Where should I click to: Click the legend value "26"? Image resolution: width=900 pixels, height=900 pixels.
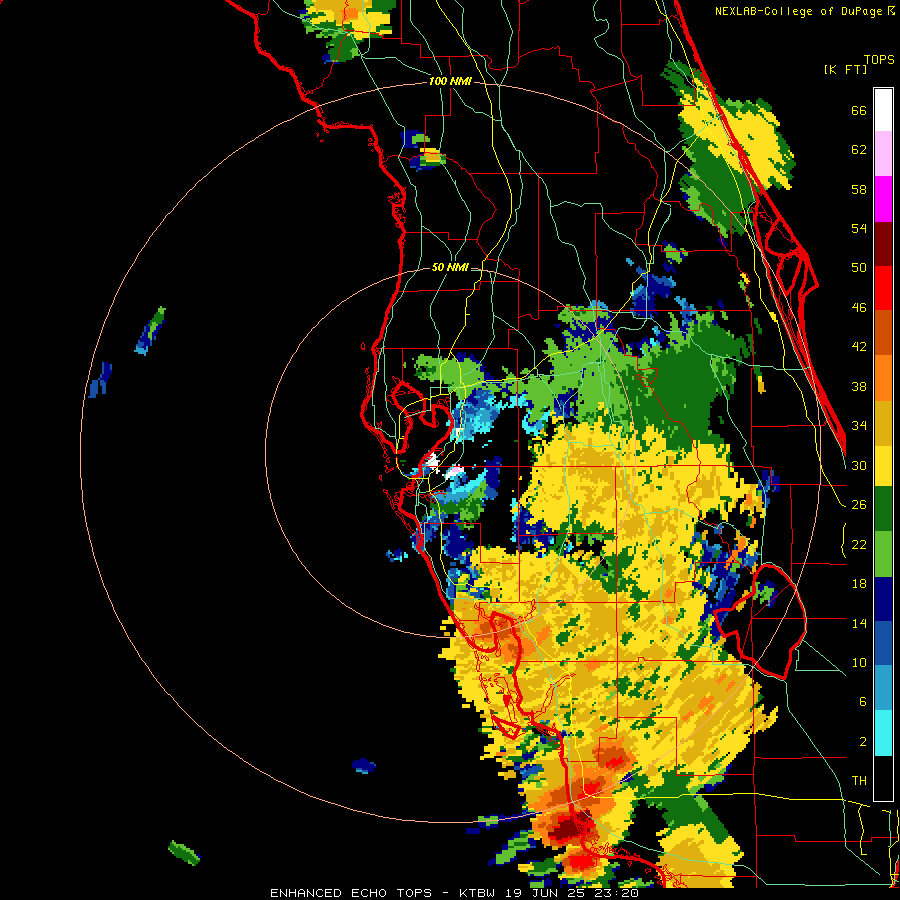point(859,505)
